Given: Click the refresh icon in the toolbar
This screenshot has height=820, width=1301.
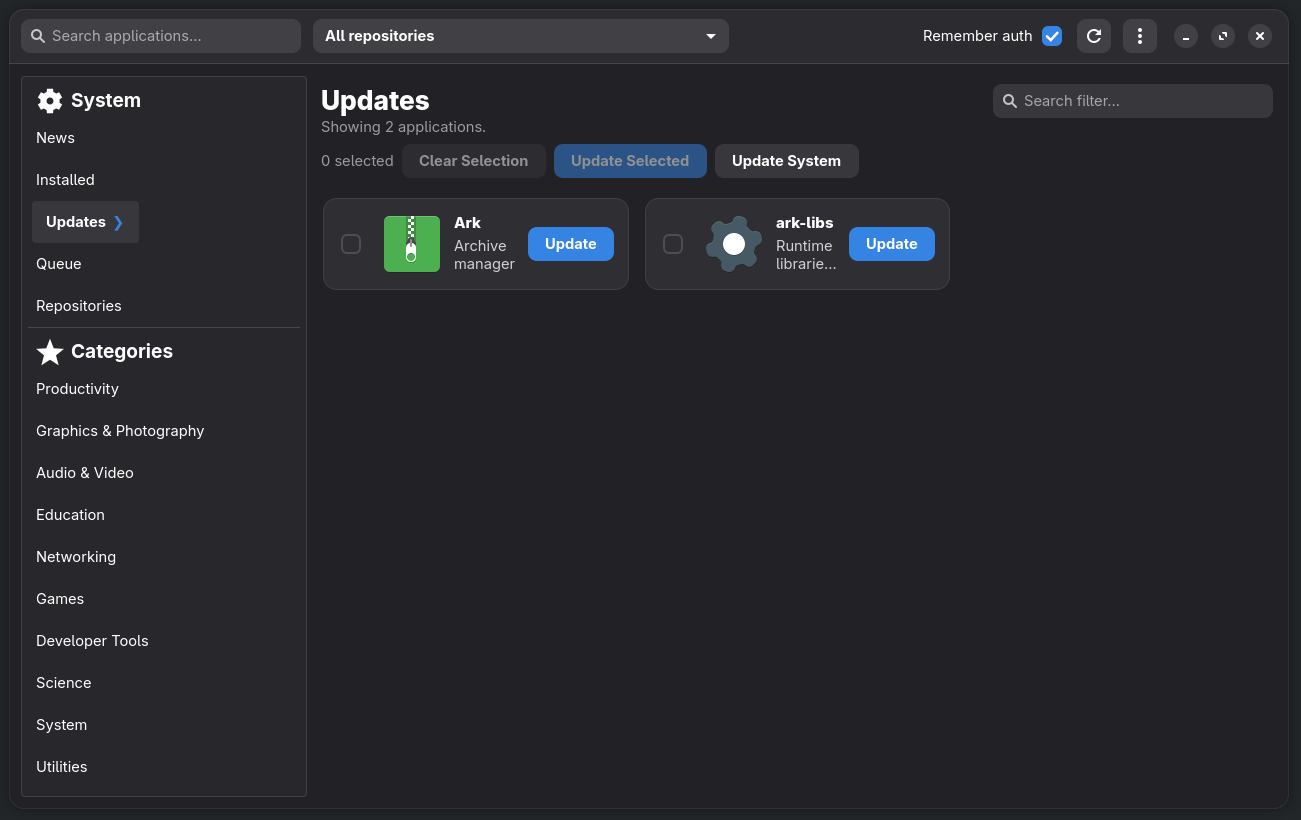Looking at the screenshot, I should 1093,36.
